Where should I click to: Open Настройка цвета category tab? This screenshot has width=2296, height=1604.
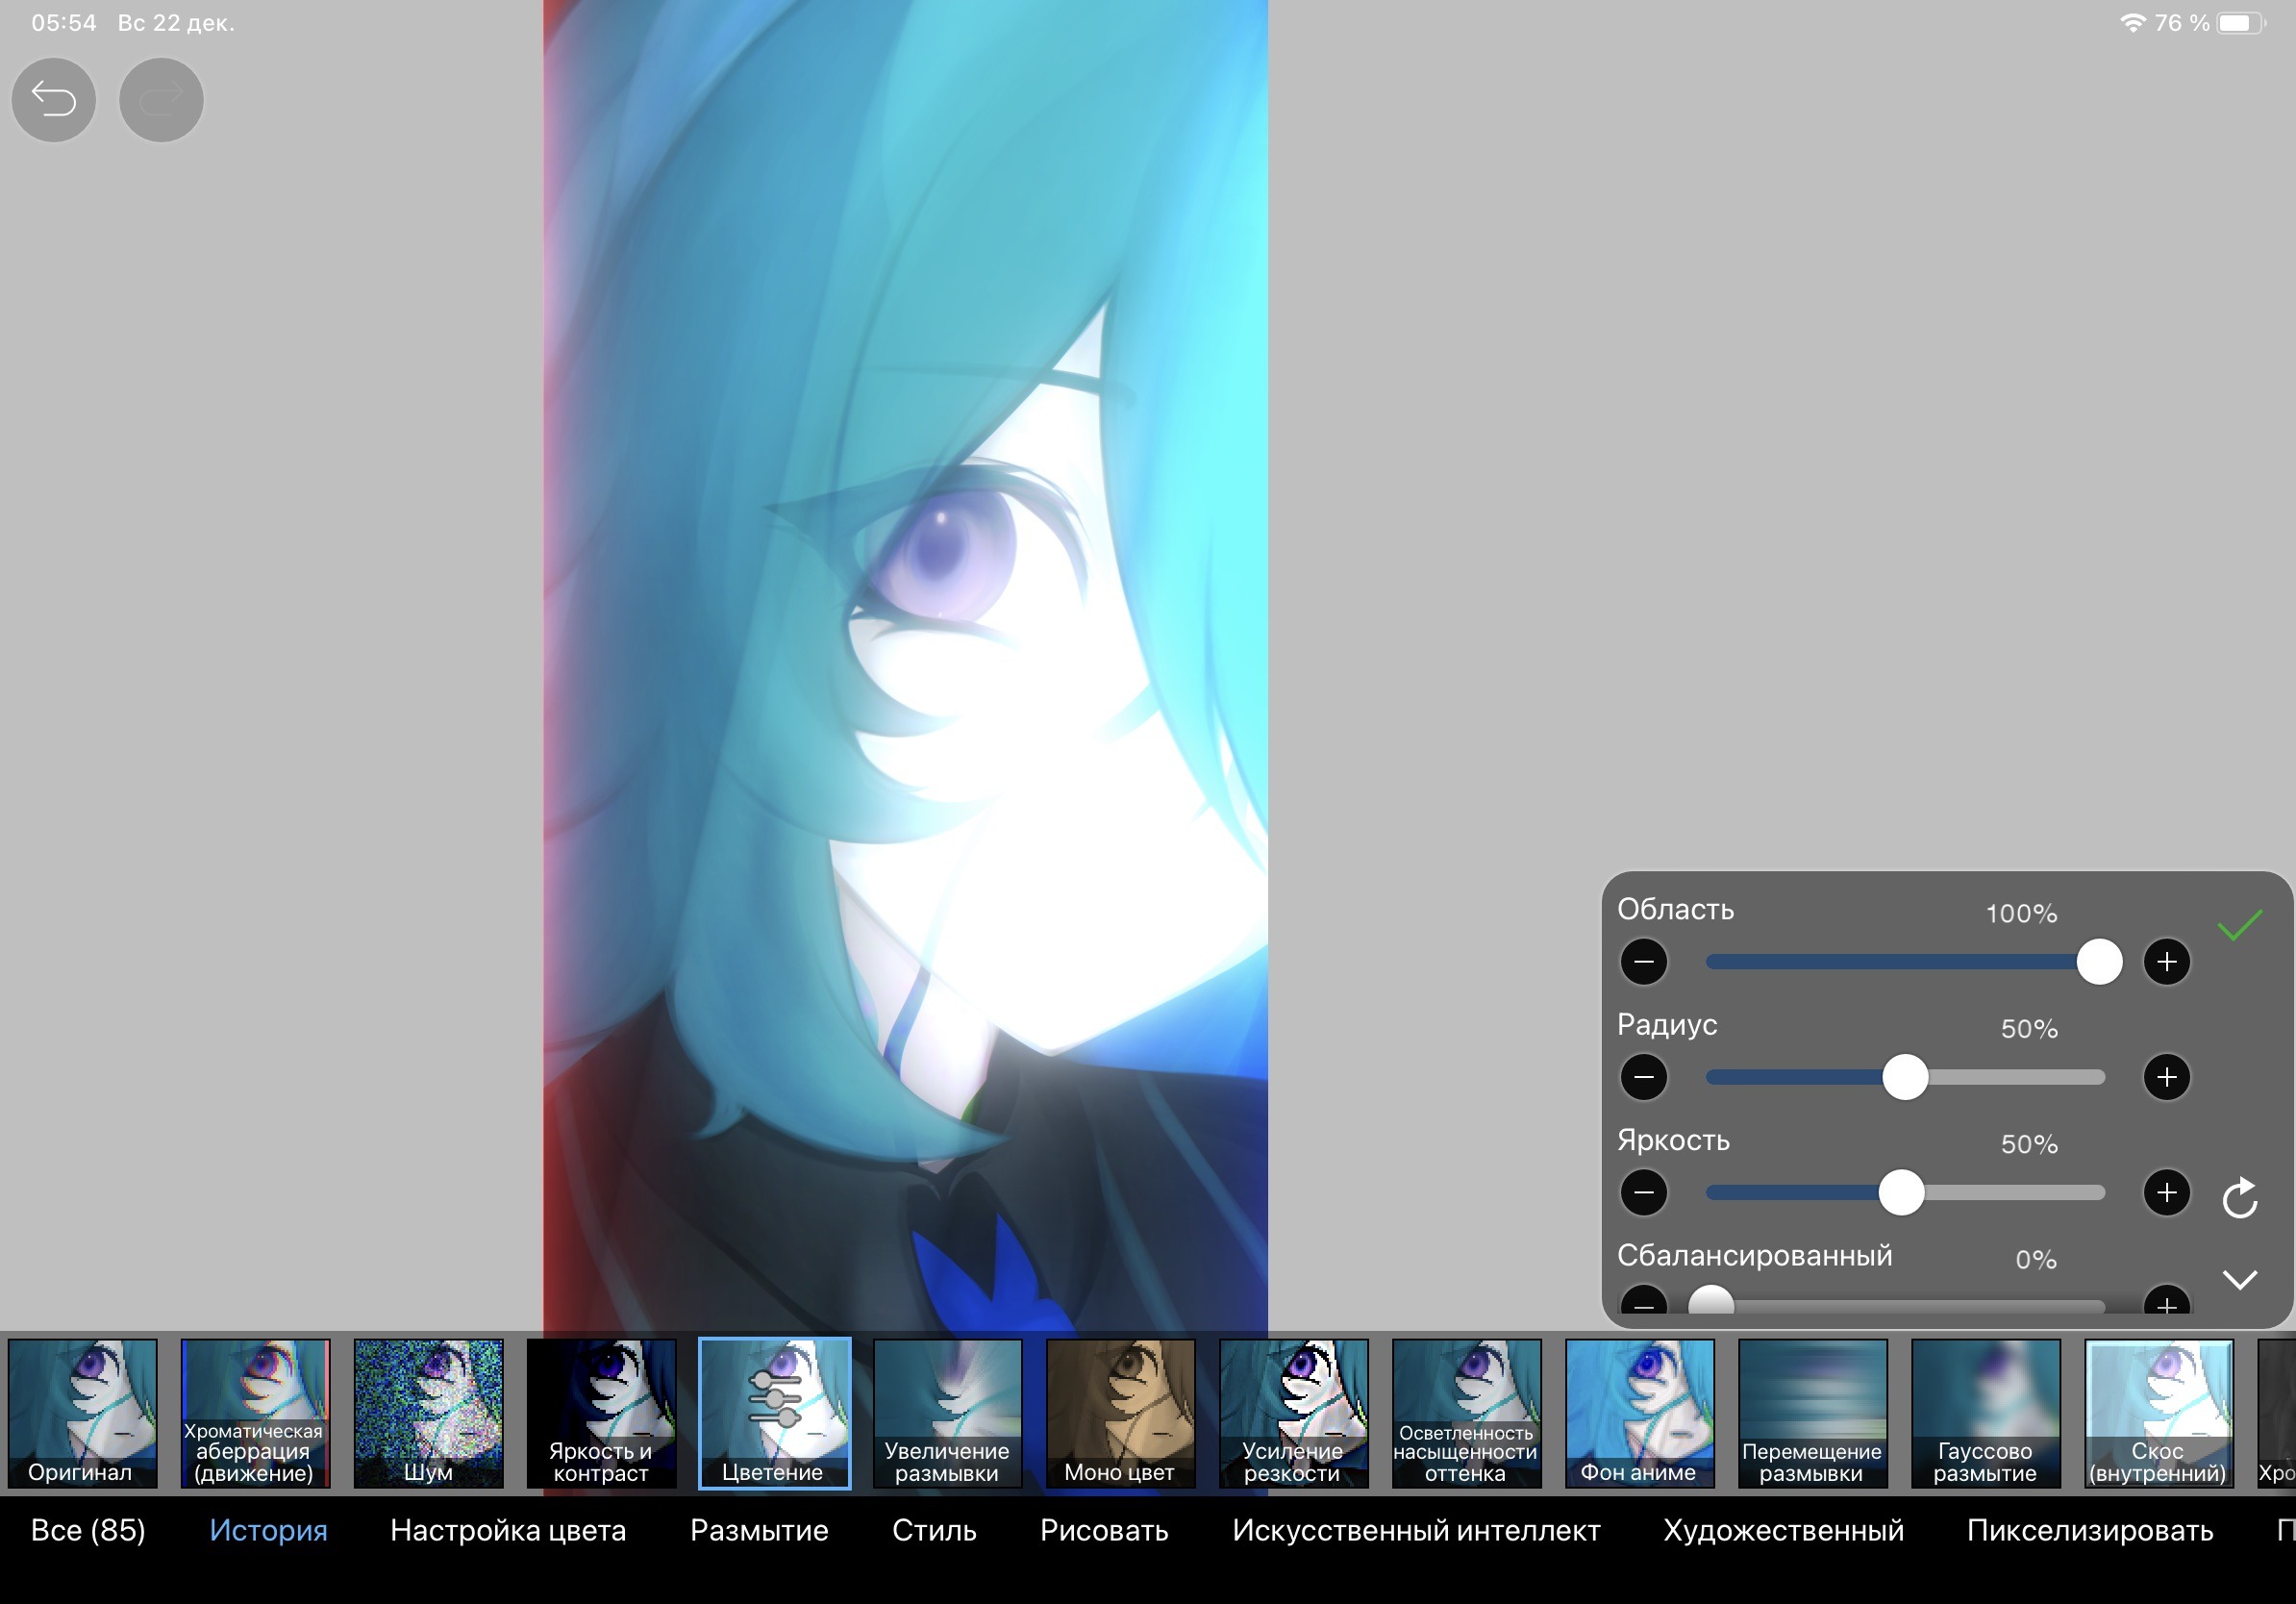508,1530
